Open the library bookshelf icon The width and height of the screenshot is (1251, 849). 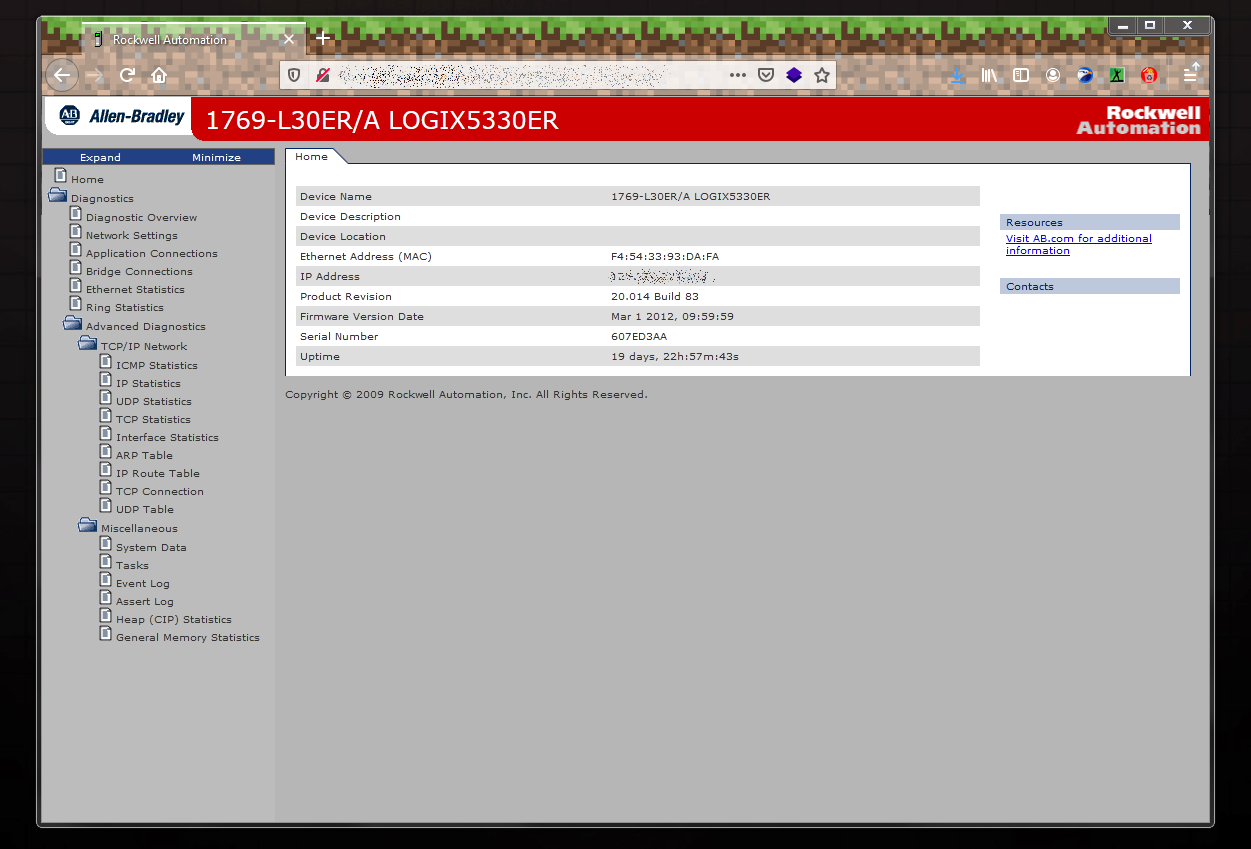(x=990, y=75)
